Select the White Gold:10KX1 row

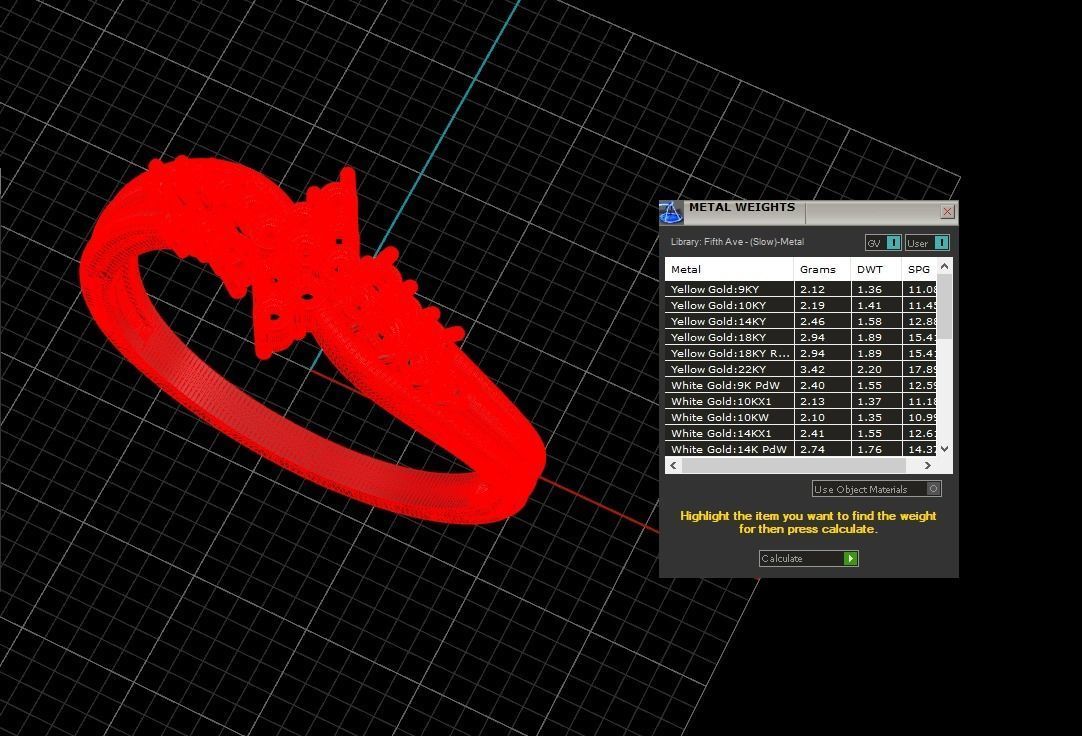pos(801,401)
